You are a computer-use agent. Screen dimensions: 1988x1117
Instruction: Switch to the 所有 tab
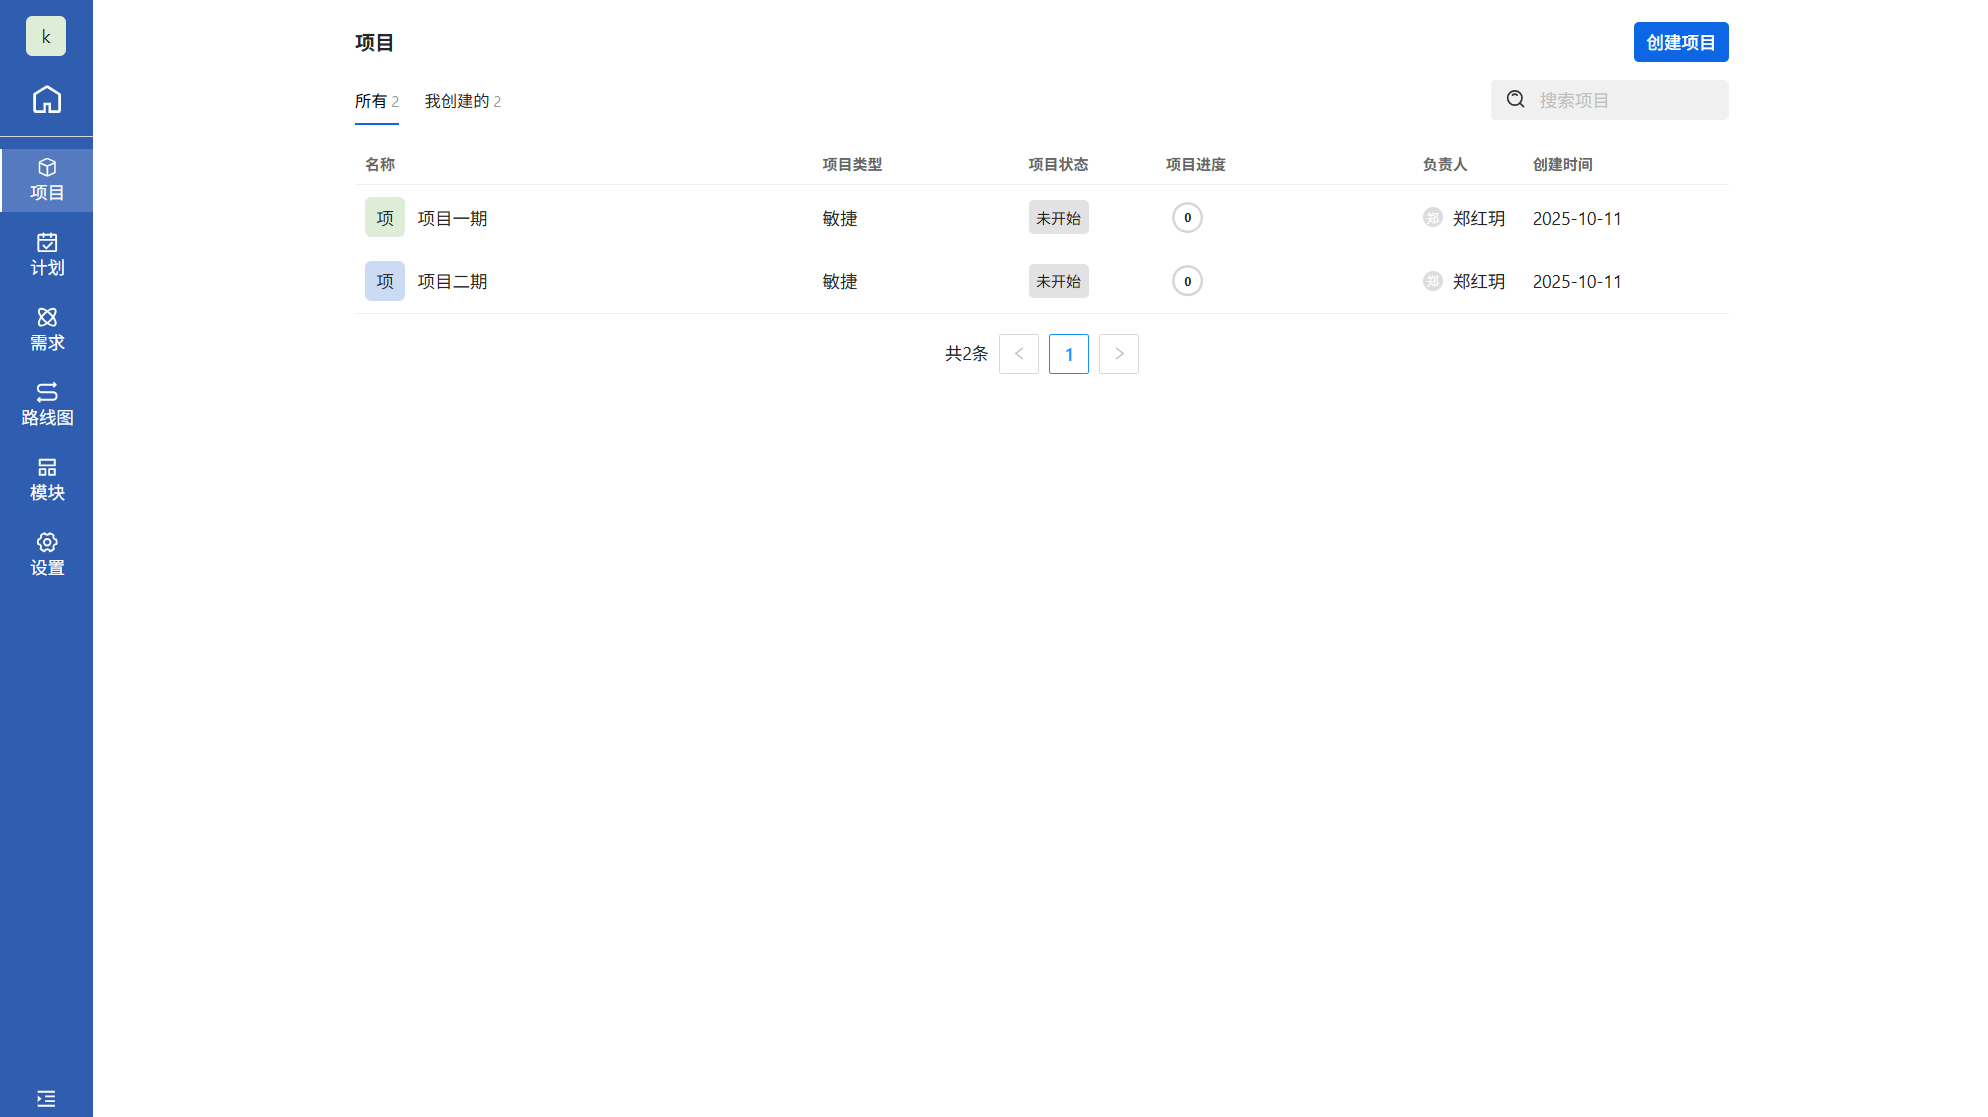376,101
